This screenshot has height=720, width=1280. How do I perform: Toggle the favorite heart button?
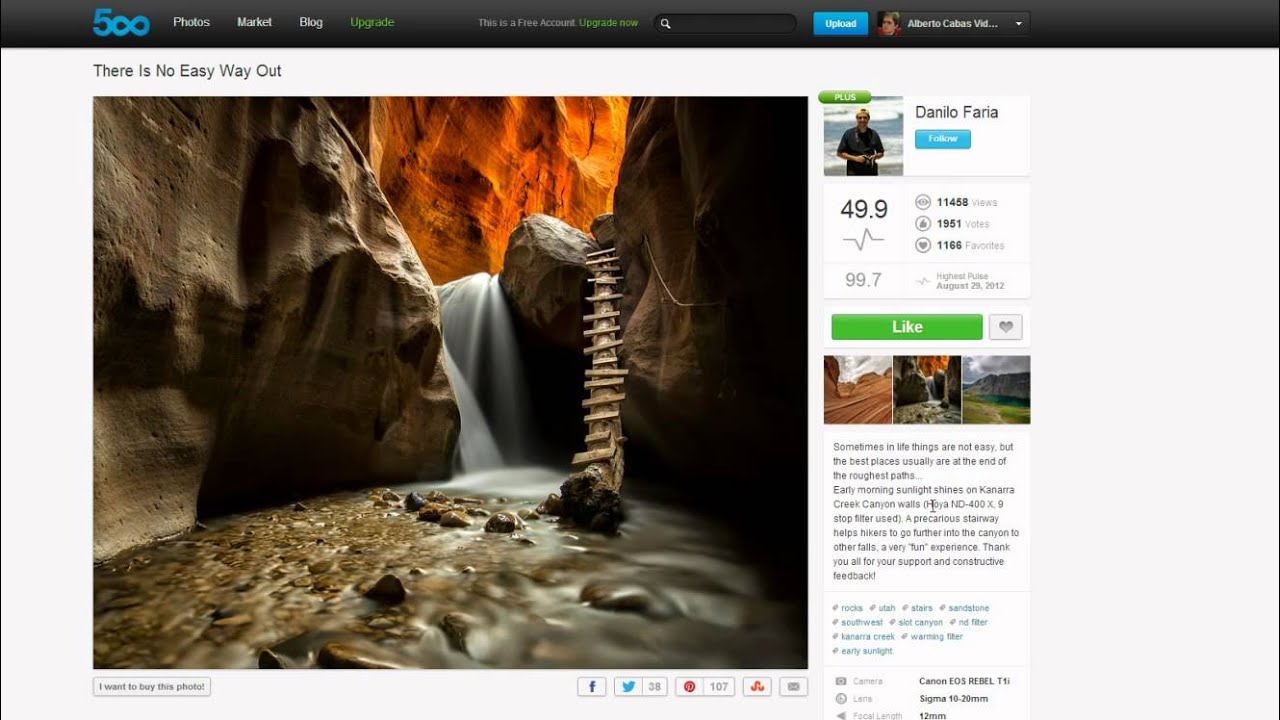[x=1005, y=327]
